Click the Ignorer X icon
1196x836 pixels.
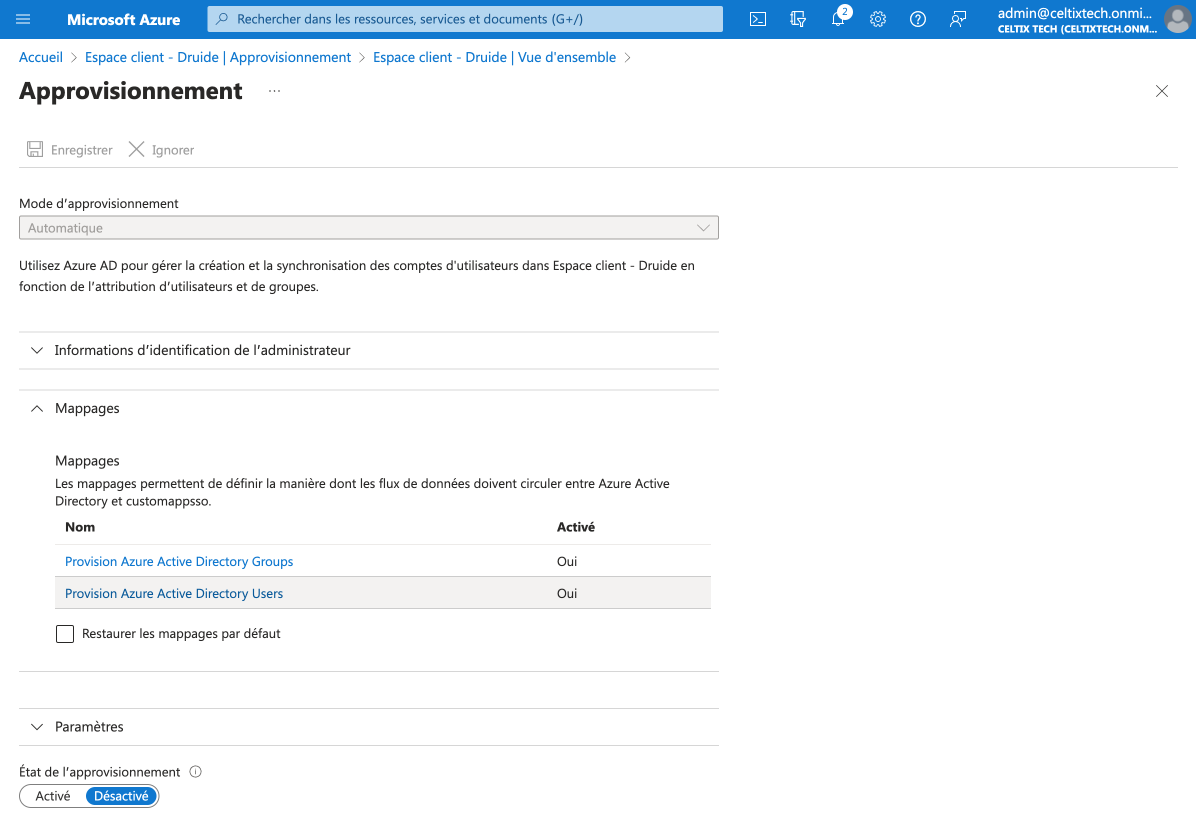137,150
